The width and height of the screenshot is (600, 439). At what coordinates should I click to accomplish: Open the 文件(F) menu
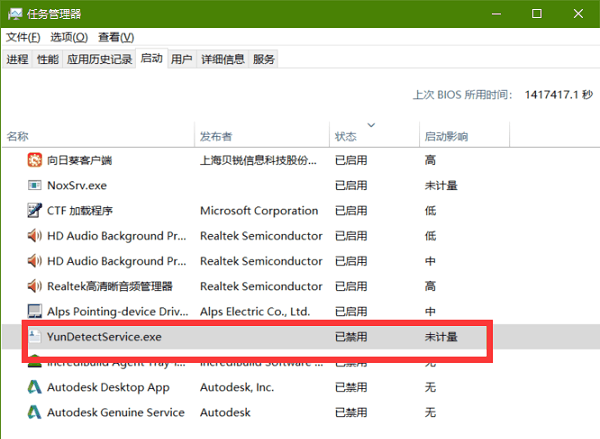[x=23, y=37]
